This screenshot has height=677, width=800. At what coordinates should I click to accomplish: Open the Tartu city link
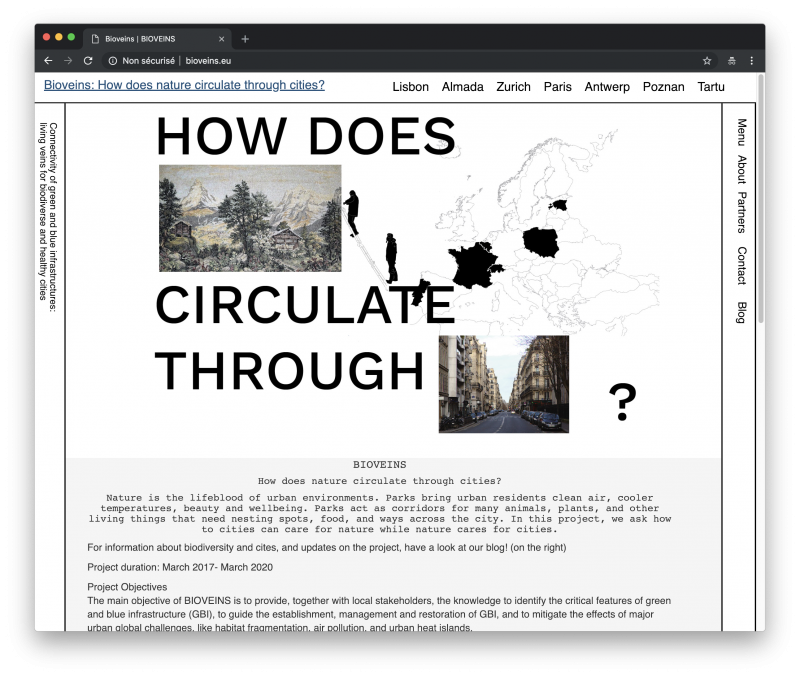pos(711,87)
